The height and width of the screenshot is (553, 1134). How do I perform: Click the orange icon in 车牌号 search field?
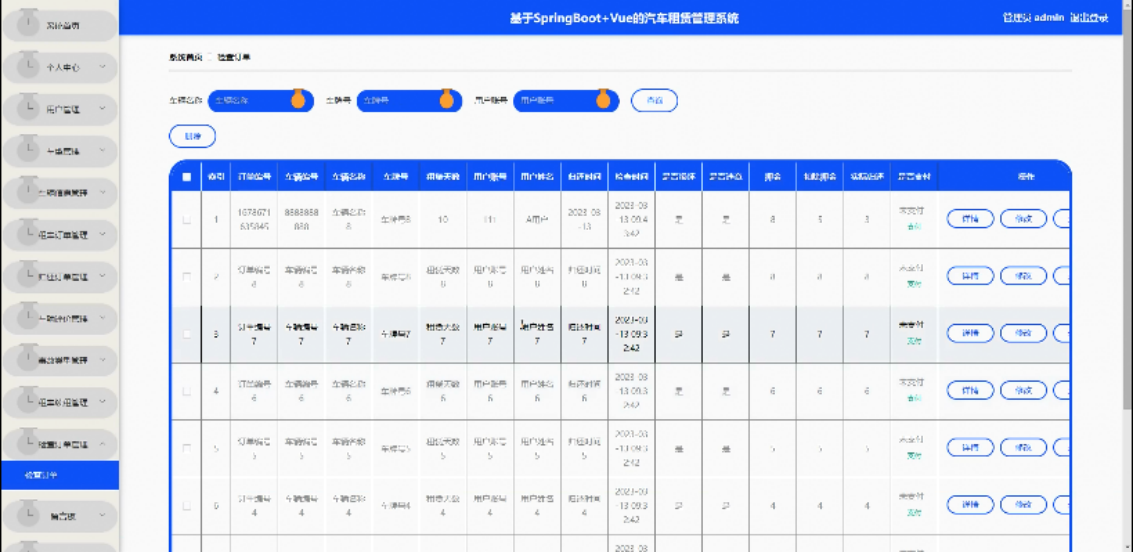[x=446, y=100]
